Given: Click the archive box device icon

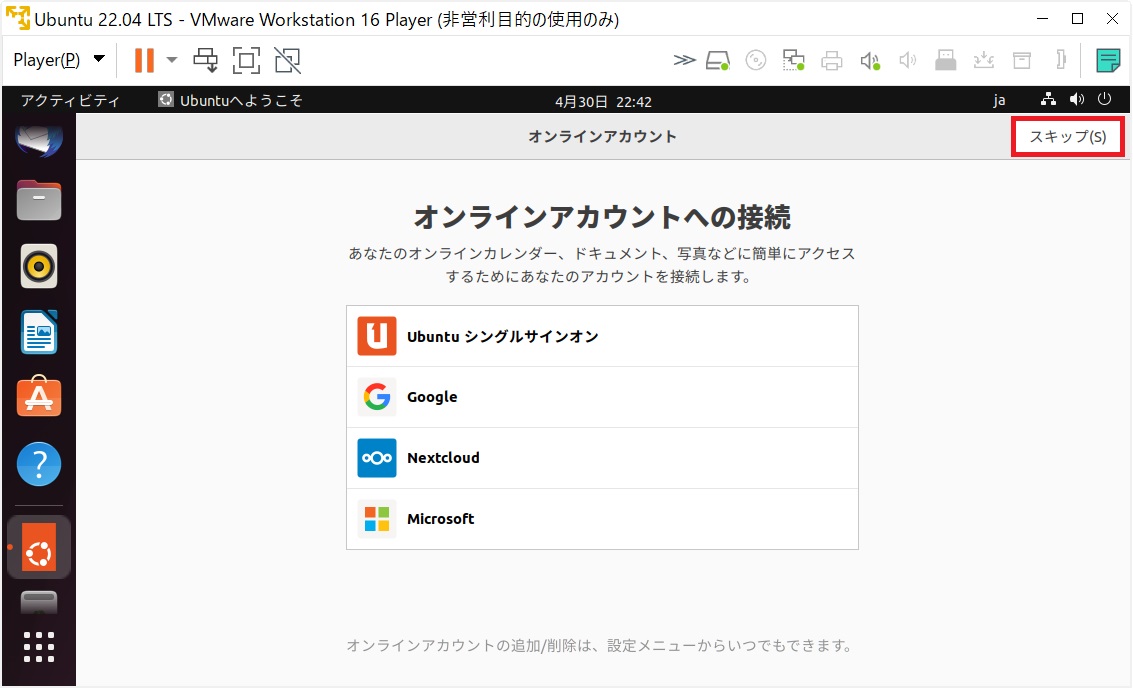Looking at the screenshot, I should tap(1022, 60).
